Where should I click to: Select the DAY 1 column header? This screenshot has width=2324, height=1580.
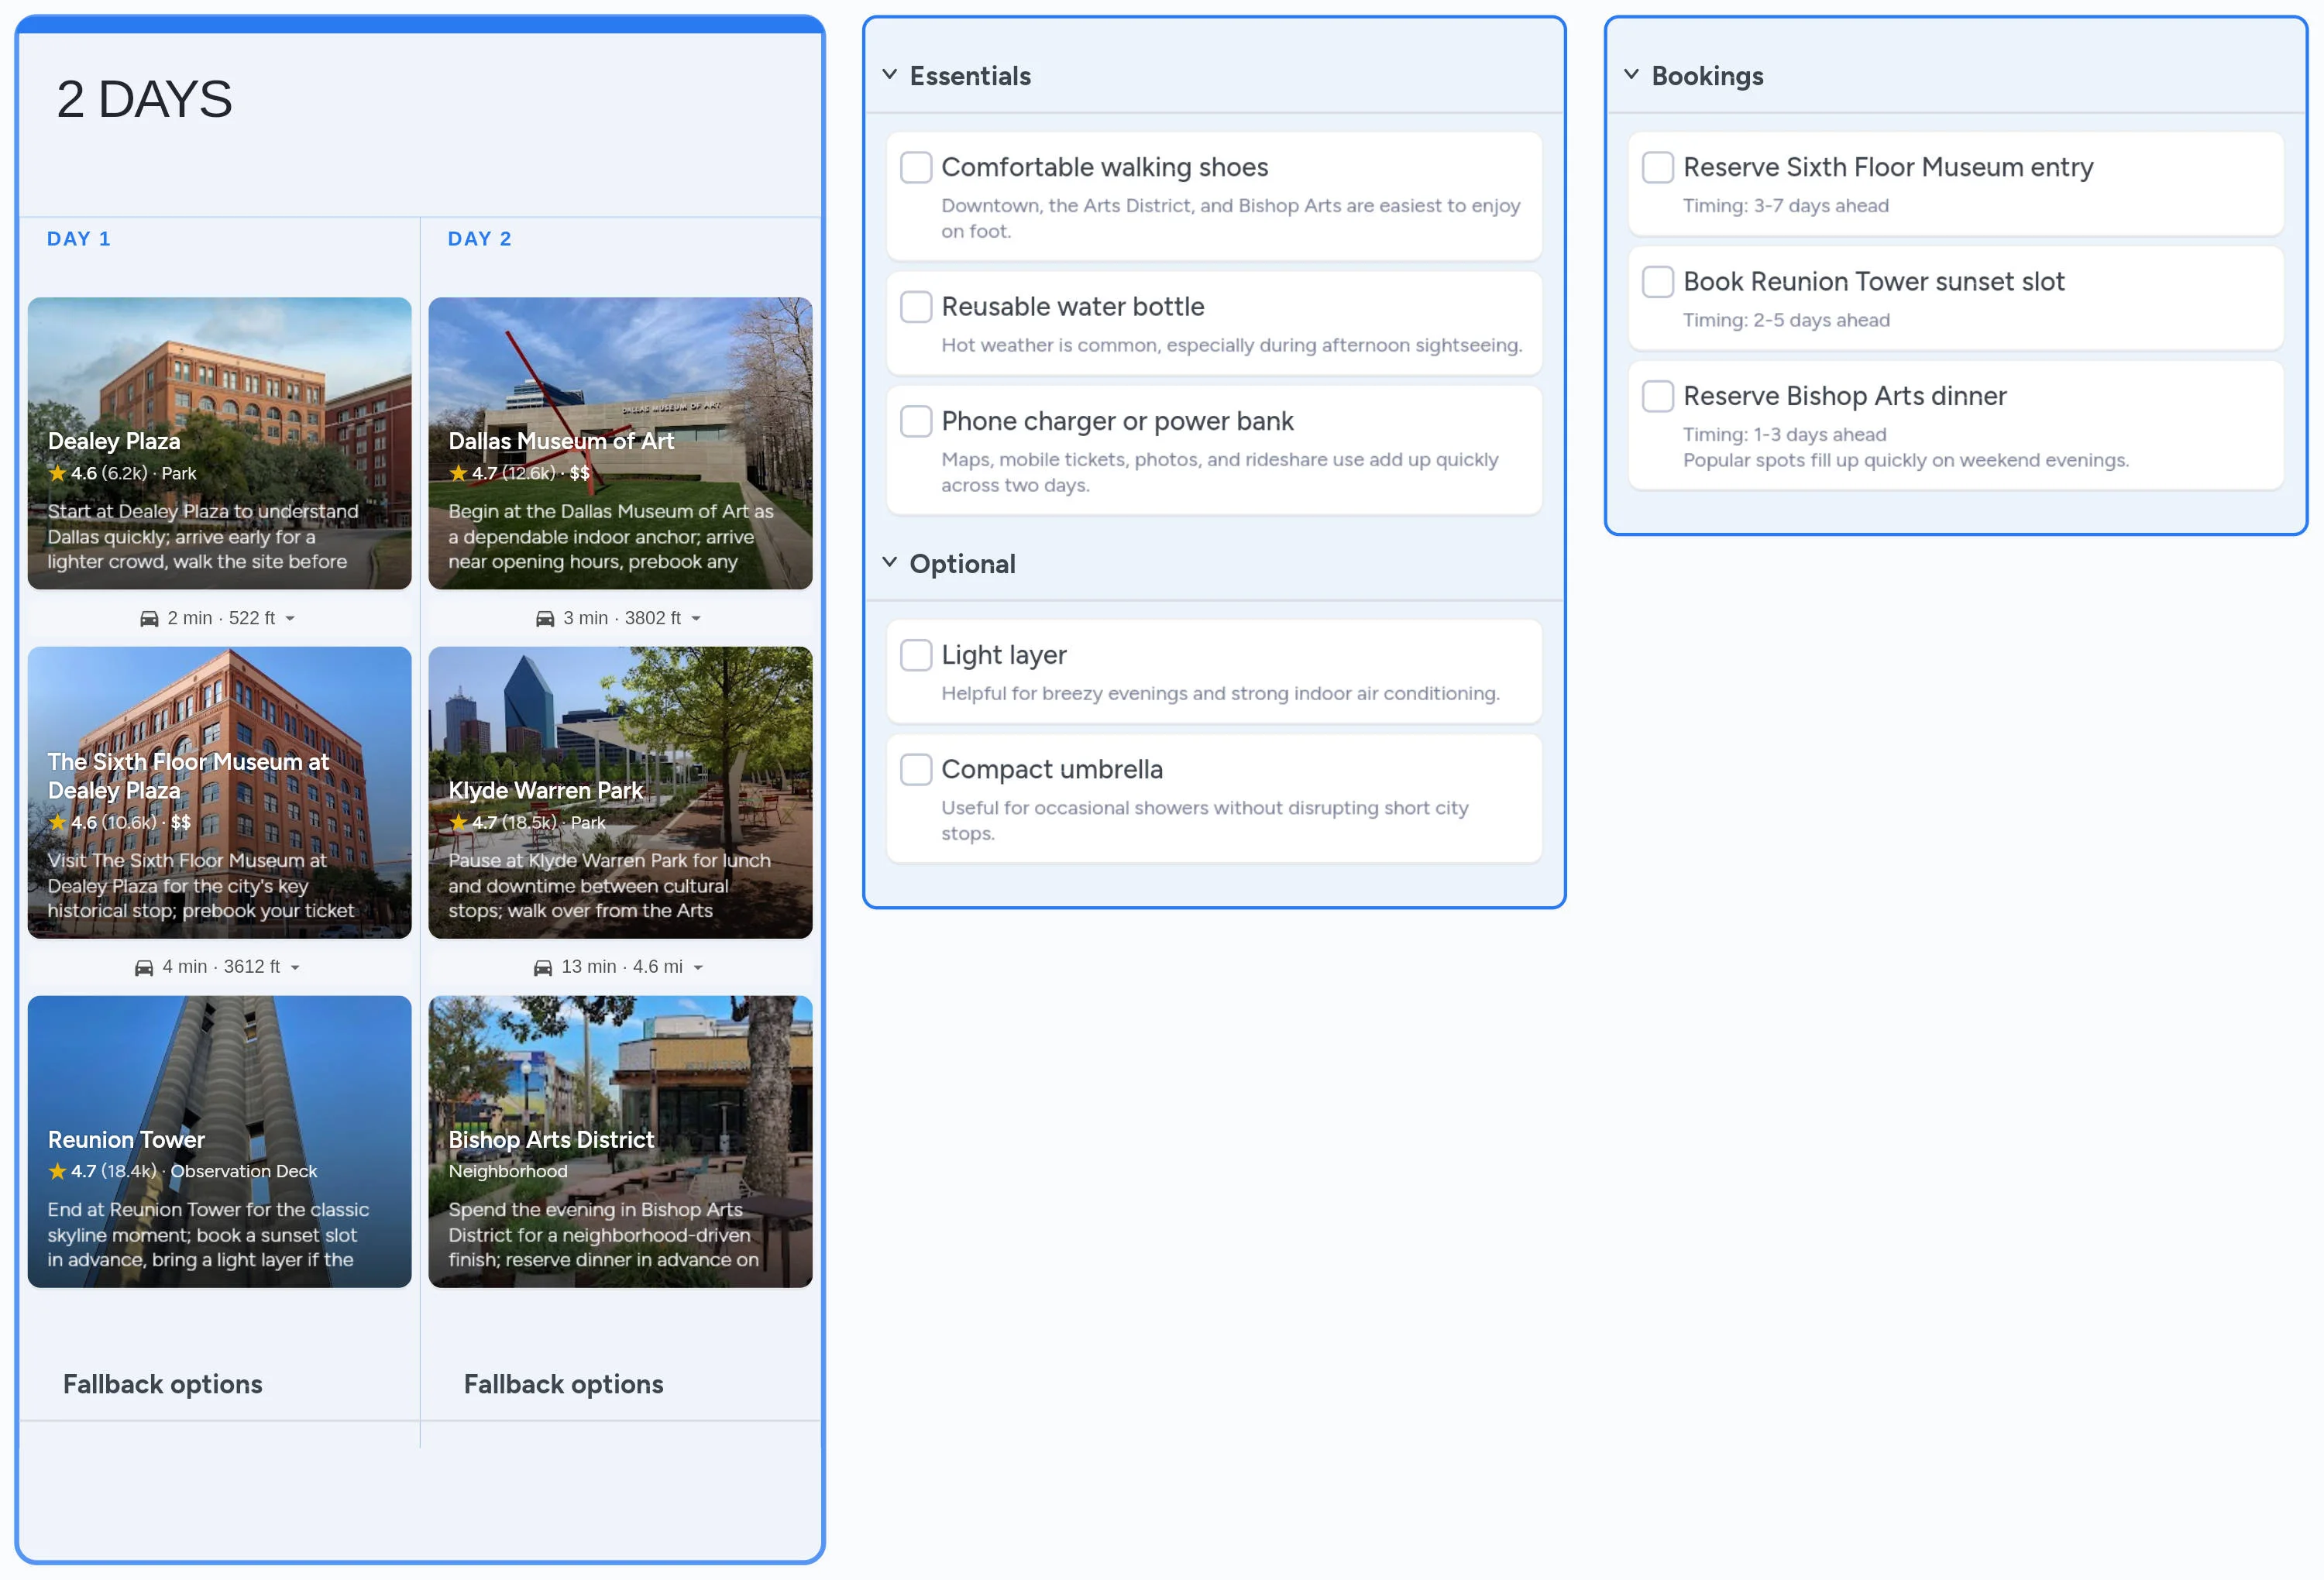pyautogui.click(x=79, y=239)
